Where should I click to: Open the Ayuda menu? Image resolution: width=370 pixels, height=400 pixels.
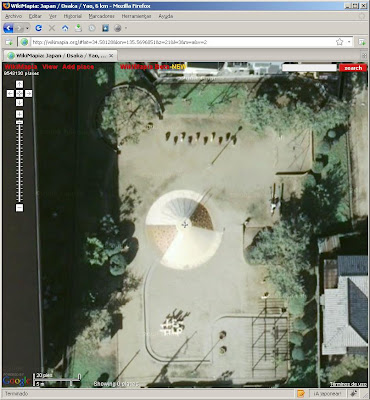click(x=166, y=16)
